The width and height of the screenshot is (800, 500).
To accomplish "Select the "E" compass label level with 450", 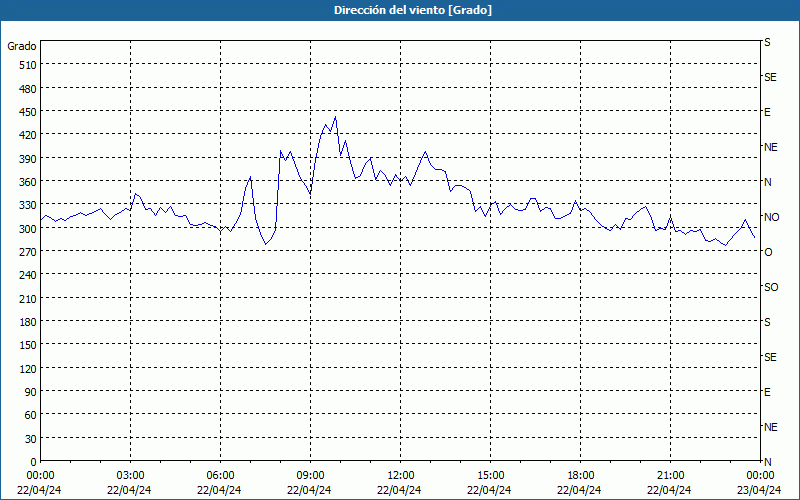I will pos(767,112).
